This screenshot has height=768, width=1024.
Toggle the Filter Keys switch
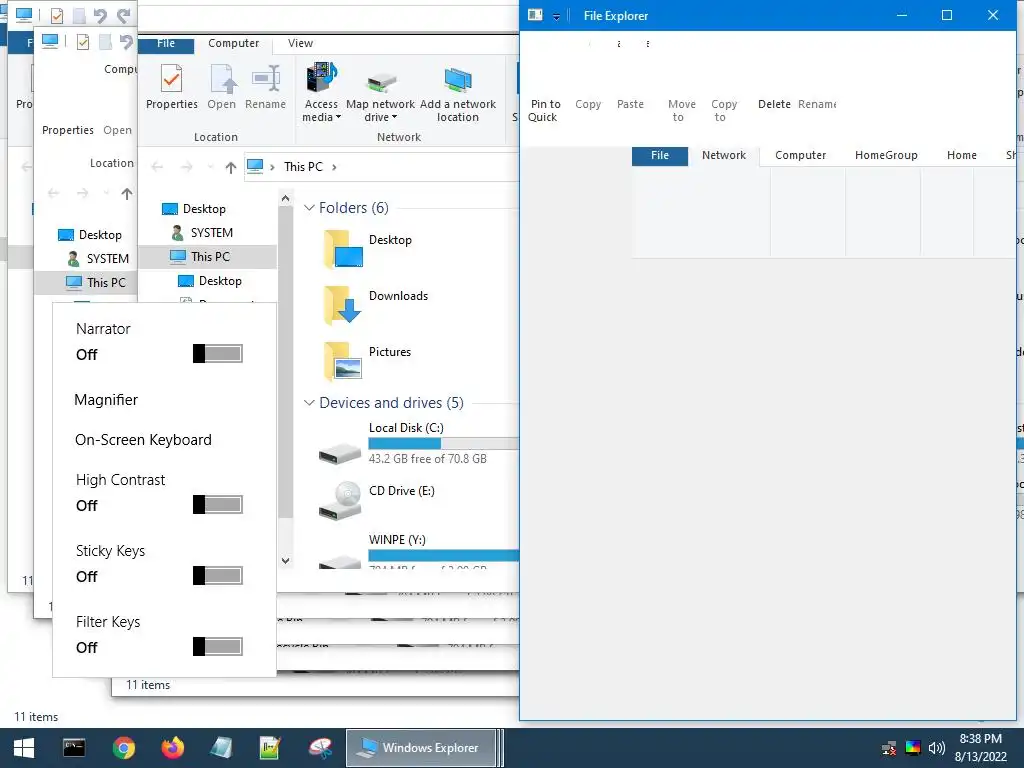(x=218, y=647)
